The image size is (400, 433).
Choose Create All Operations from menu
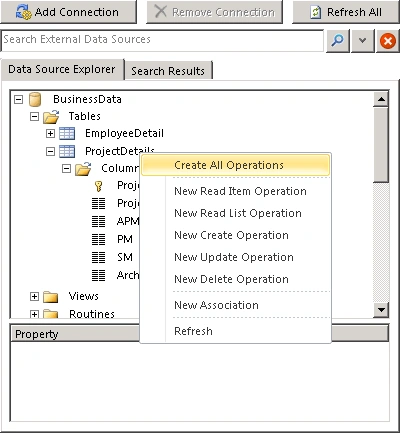(235, 165)
